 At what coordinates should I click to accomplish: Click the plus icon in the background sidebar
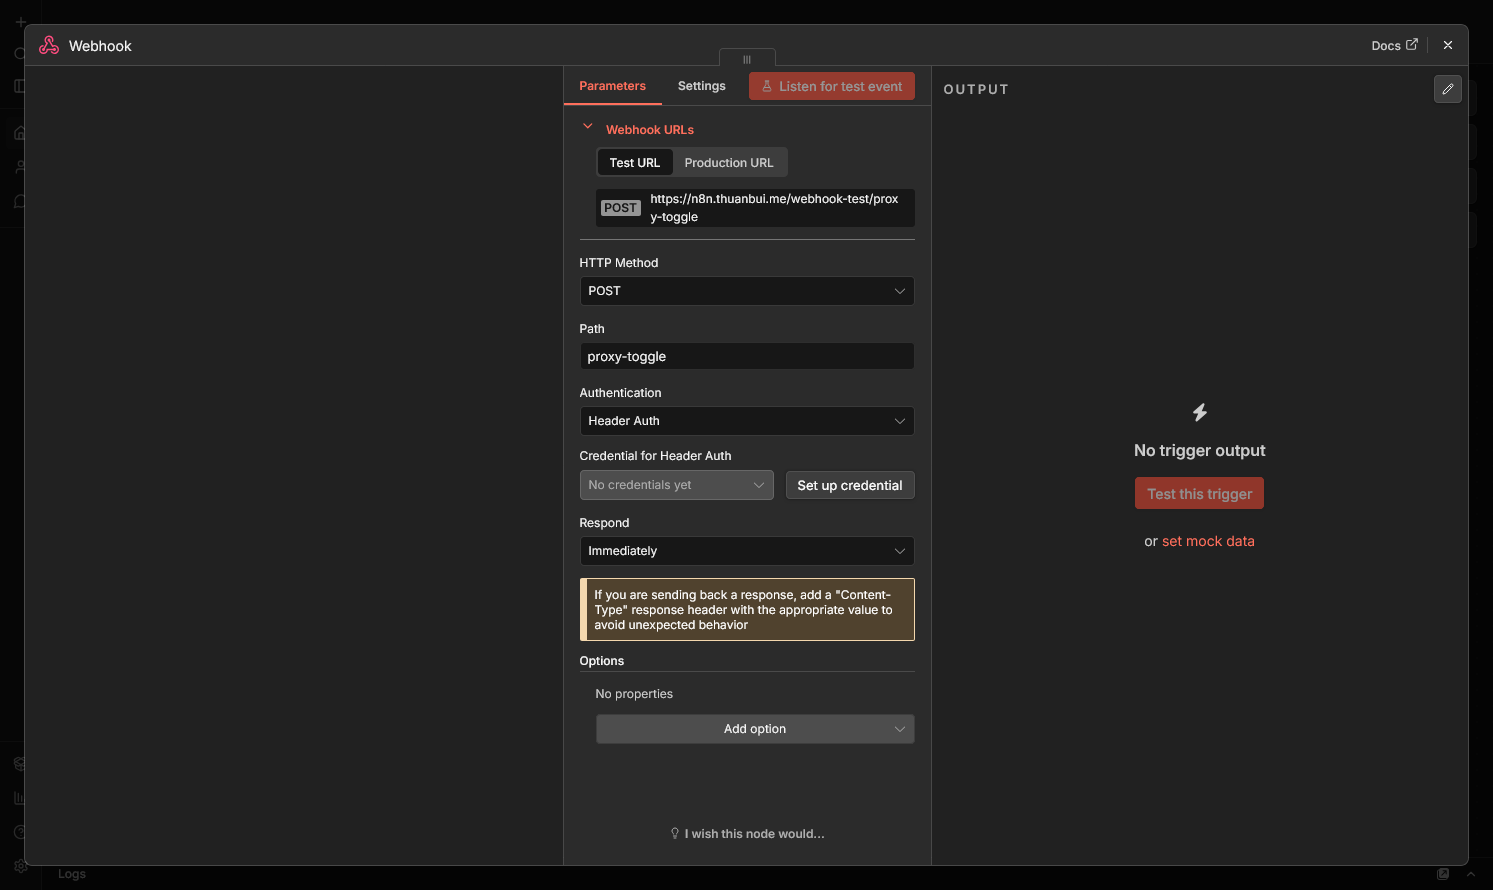point(21,21)
